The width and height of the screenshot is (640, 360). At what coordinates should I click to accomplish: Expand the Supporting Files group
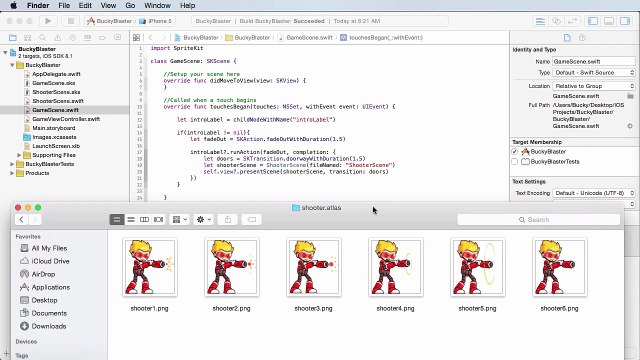(19, 155)
